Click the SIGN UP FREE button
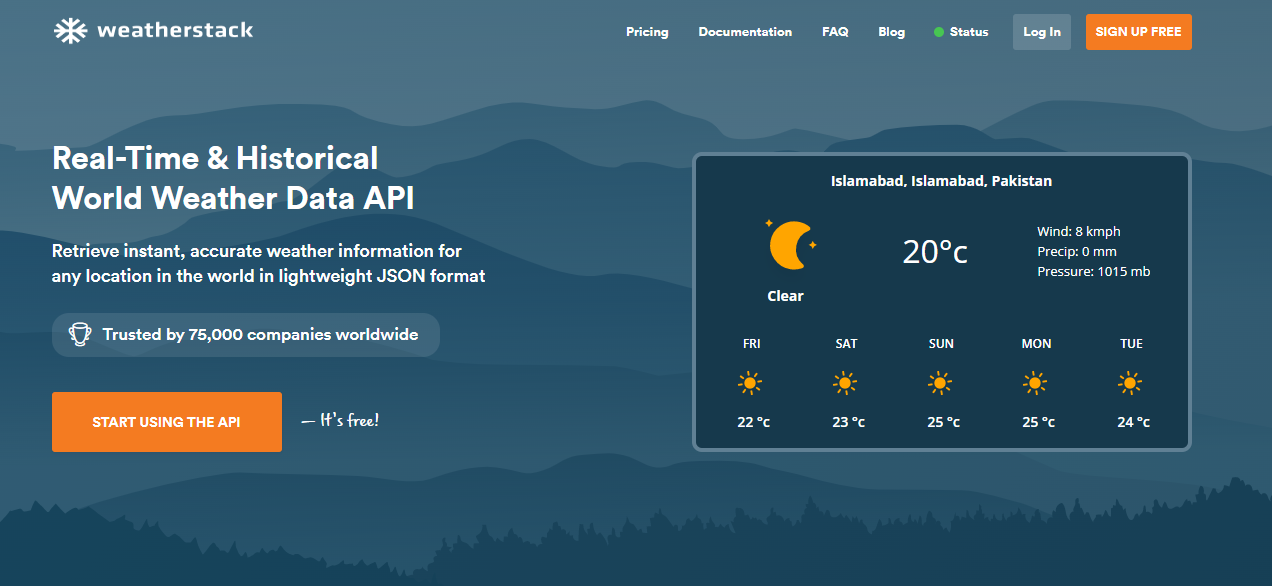 pos(1139,32)
